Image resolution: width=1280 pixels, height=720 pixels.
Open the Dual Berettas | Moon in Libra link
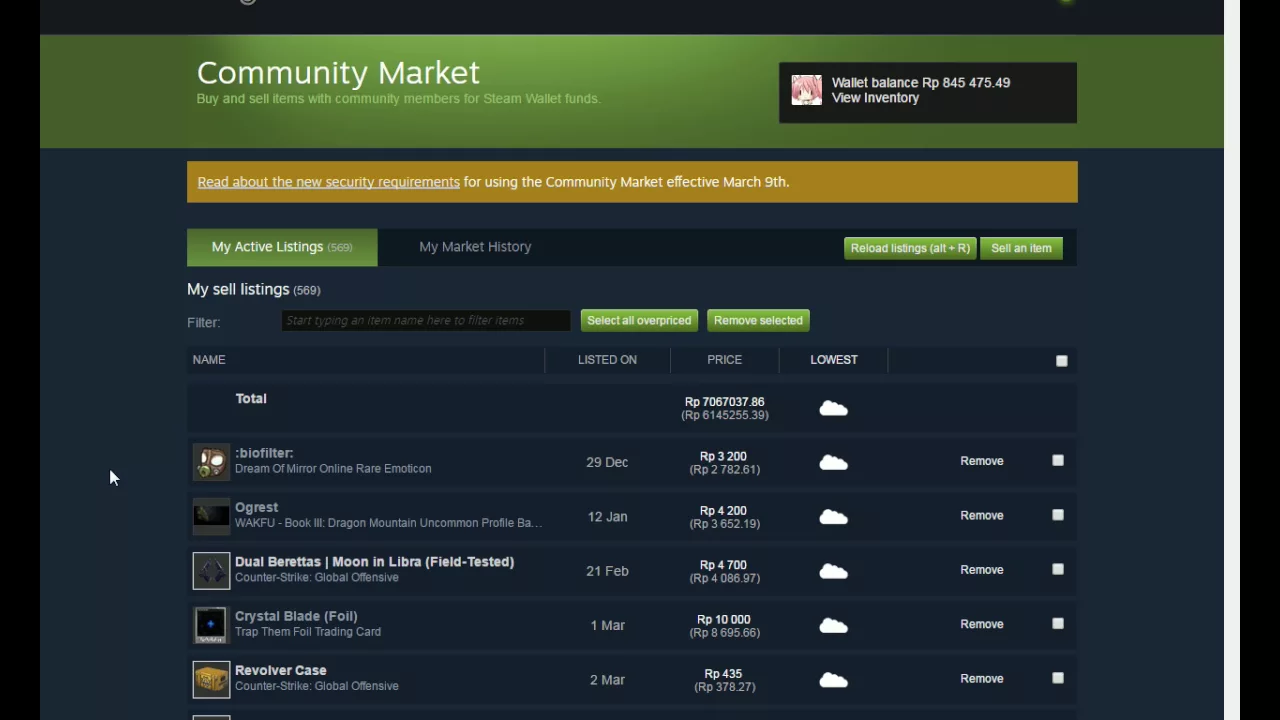click(x=374, y=562)
